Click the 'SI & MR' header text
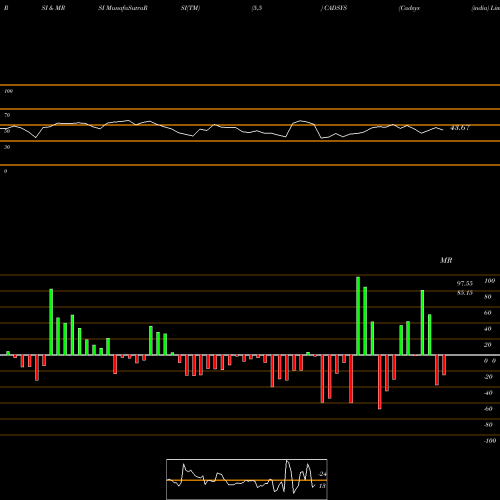Image resolution: width=500 pixels, height=500 pixels. (53, 8)
